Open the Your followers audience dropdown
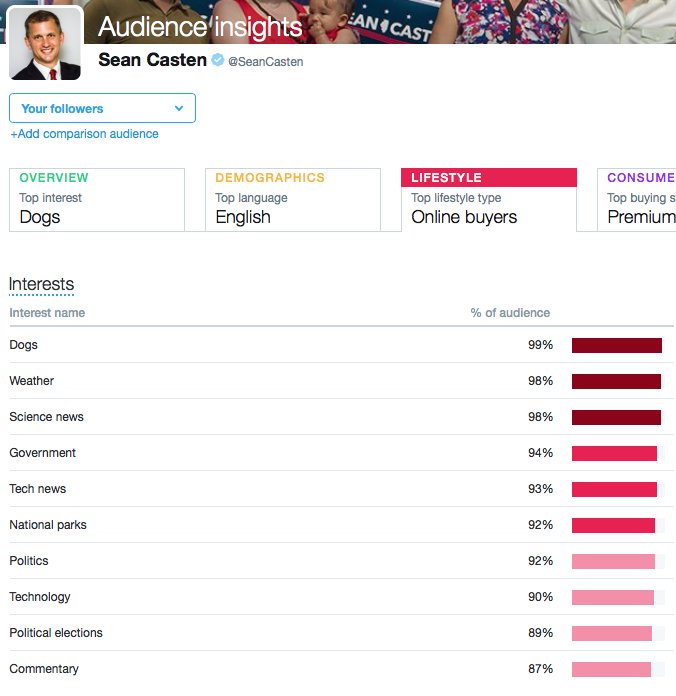Viewport: 676px width, 696px height. (102, 108)
